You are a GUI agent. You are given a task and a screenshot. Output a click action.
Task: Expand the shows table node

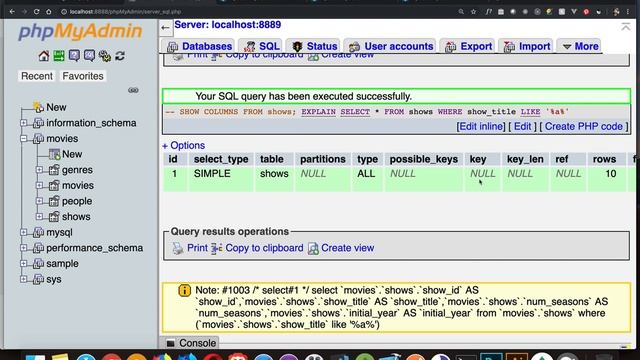click(x=39, y=216)
